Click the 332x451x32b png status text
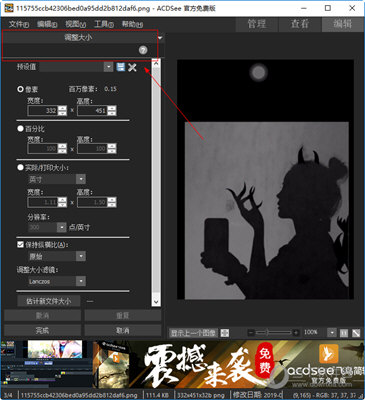365x400 pixels. (x=200, y=395)
